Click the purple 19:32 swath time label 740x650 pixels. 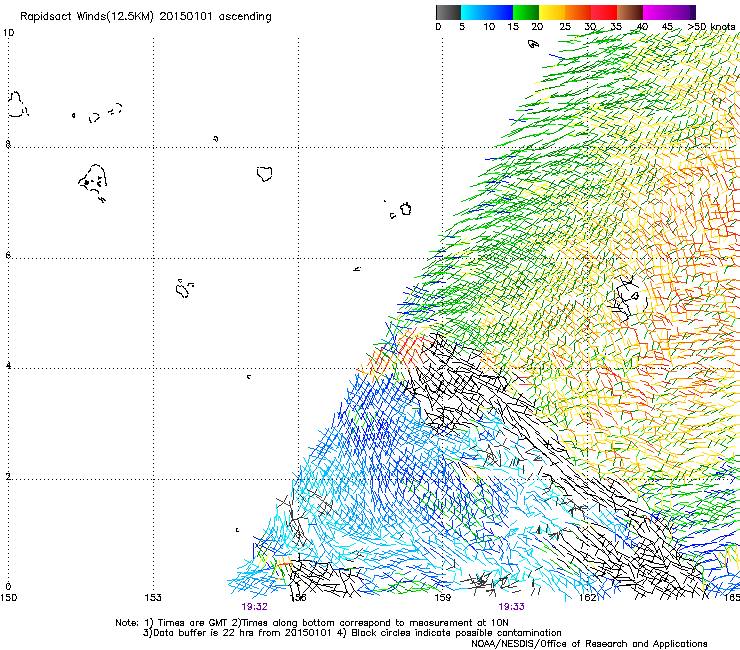tap(254, 607)
